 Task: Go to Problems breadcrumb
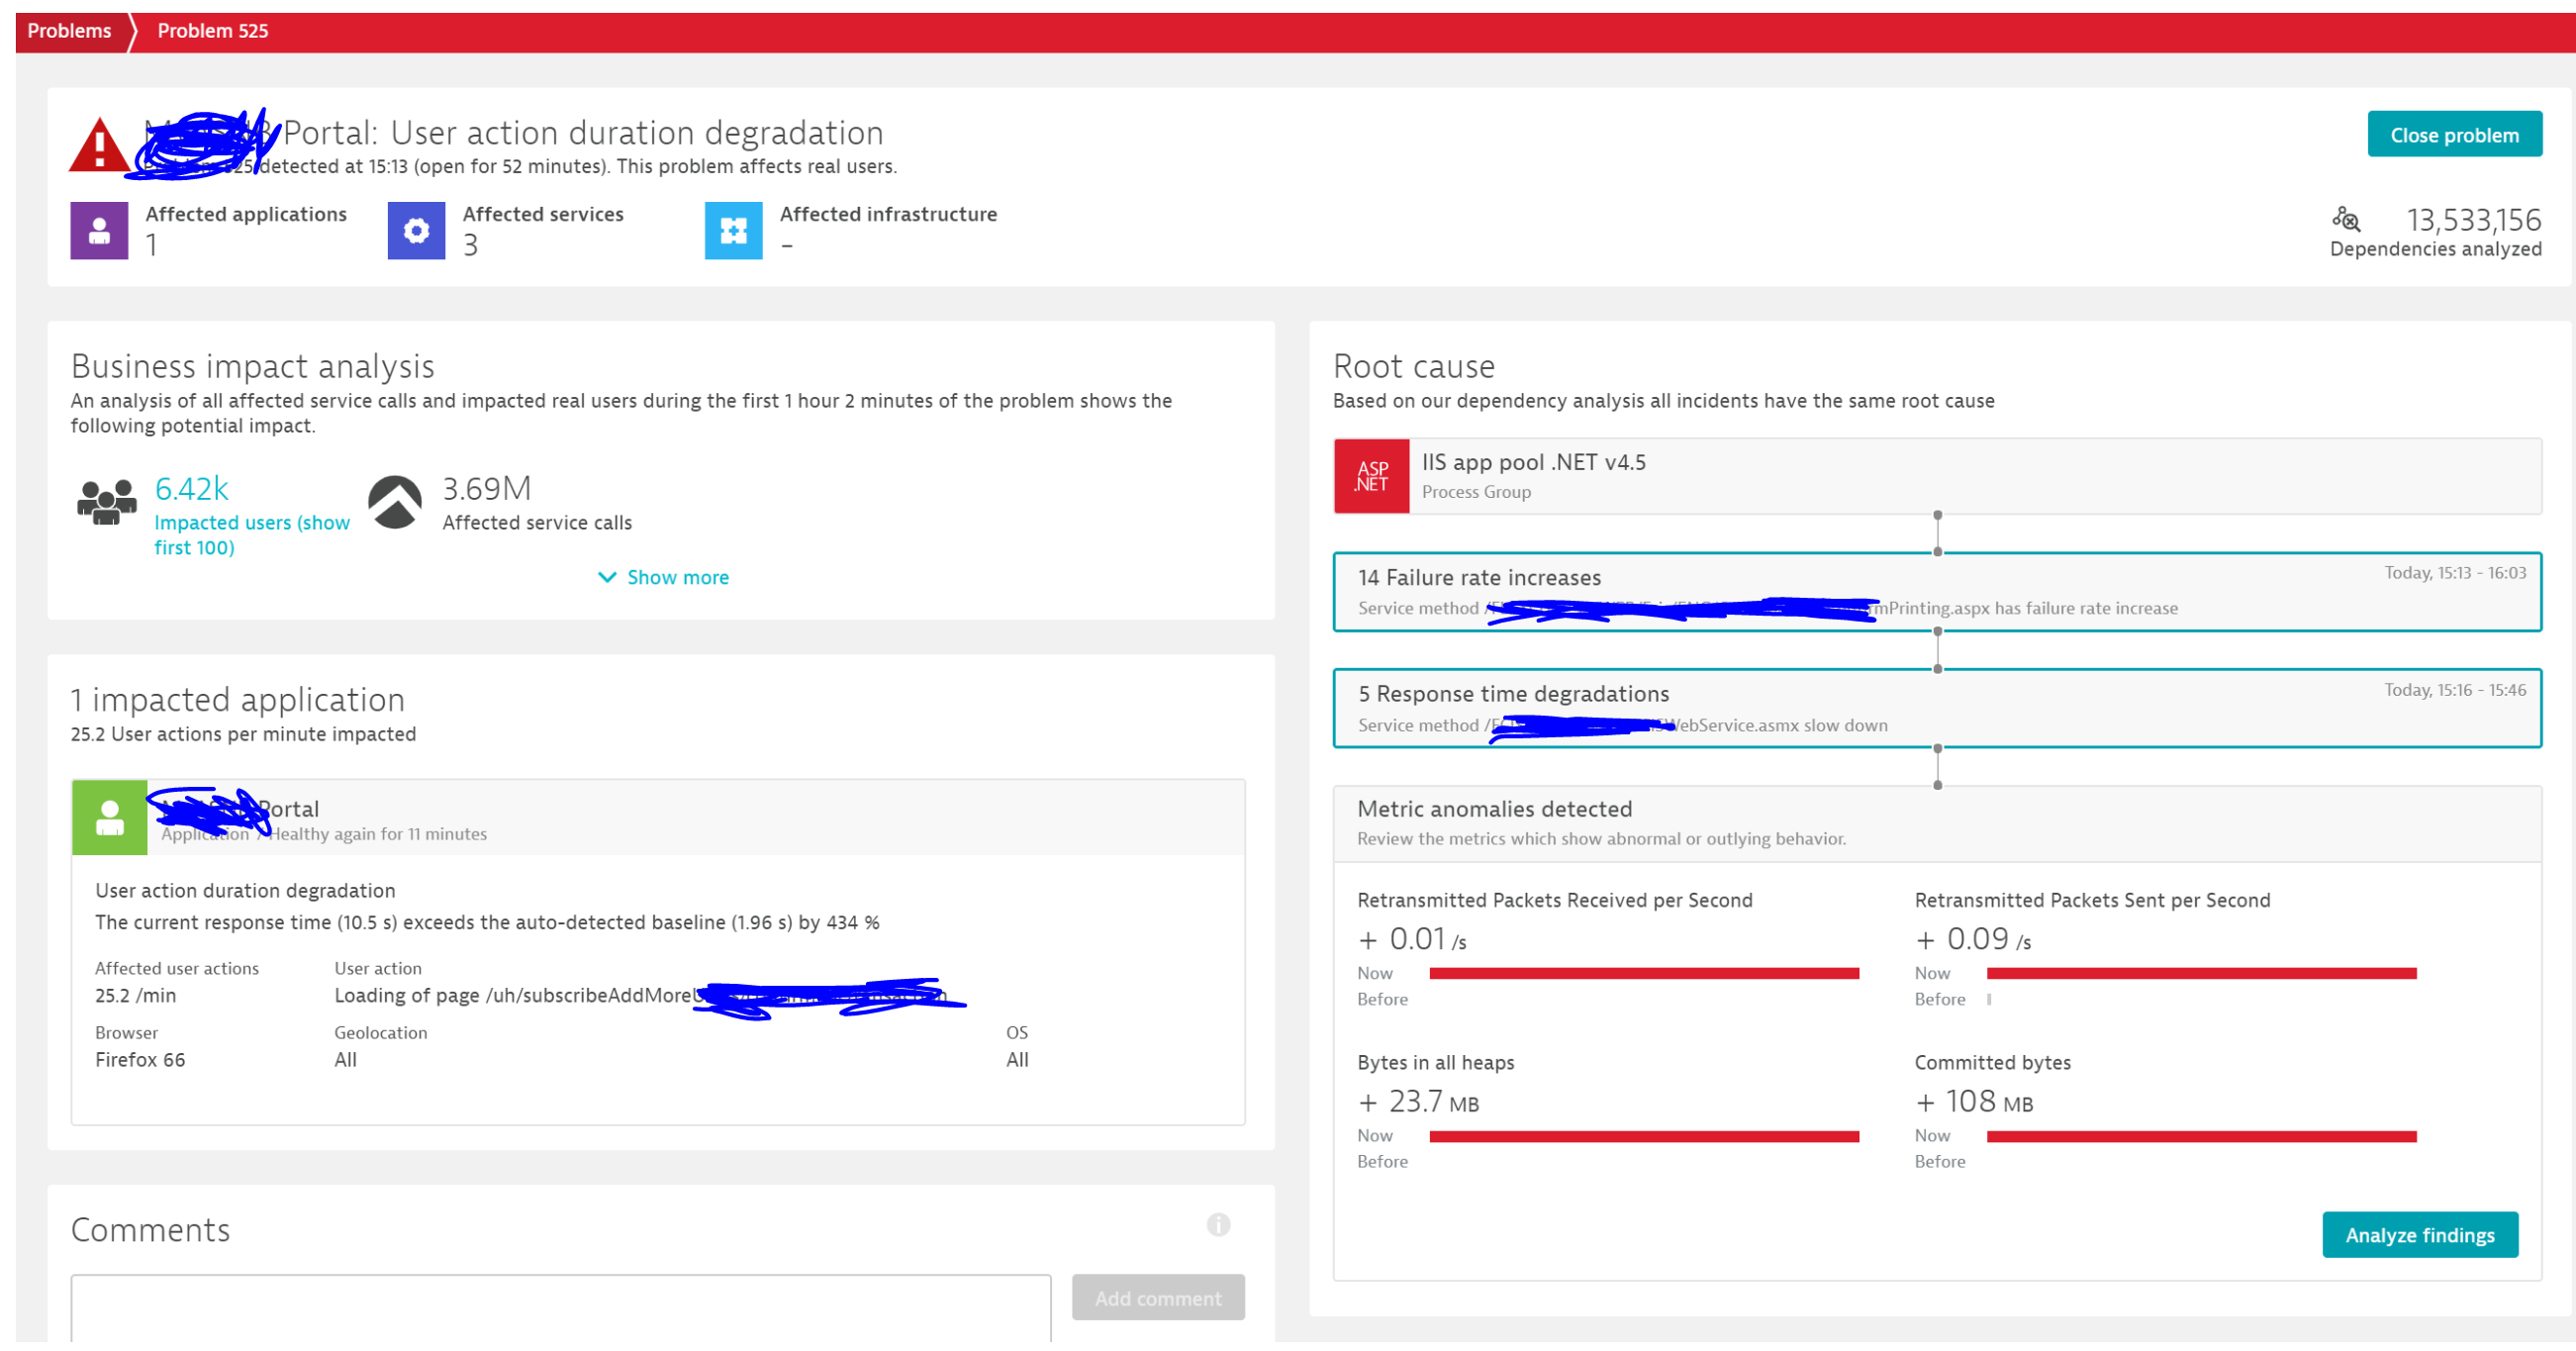[x=69, y=31]
